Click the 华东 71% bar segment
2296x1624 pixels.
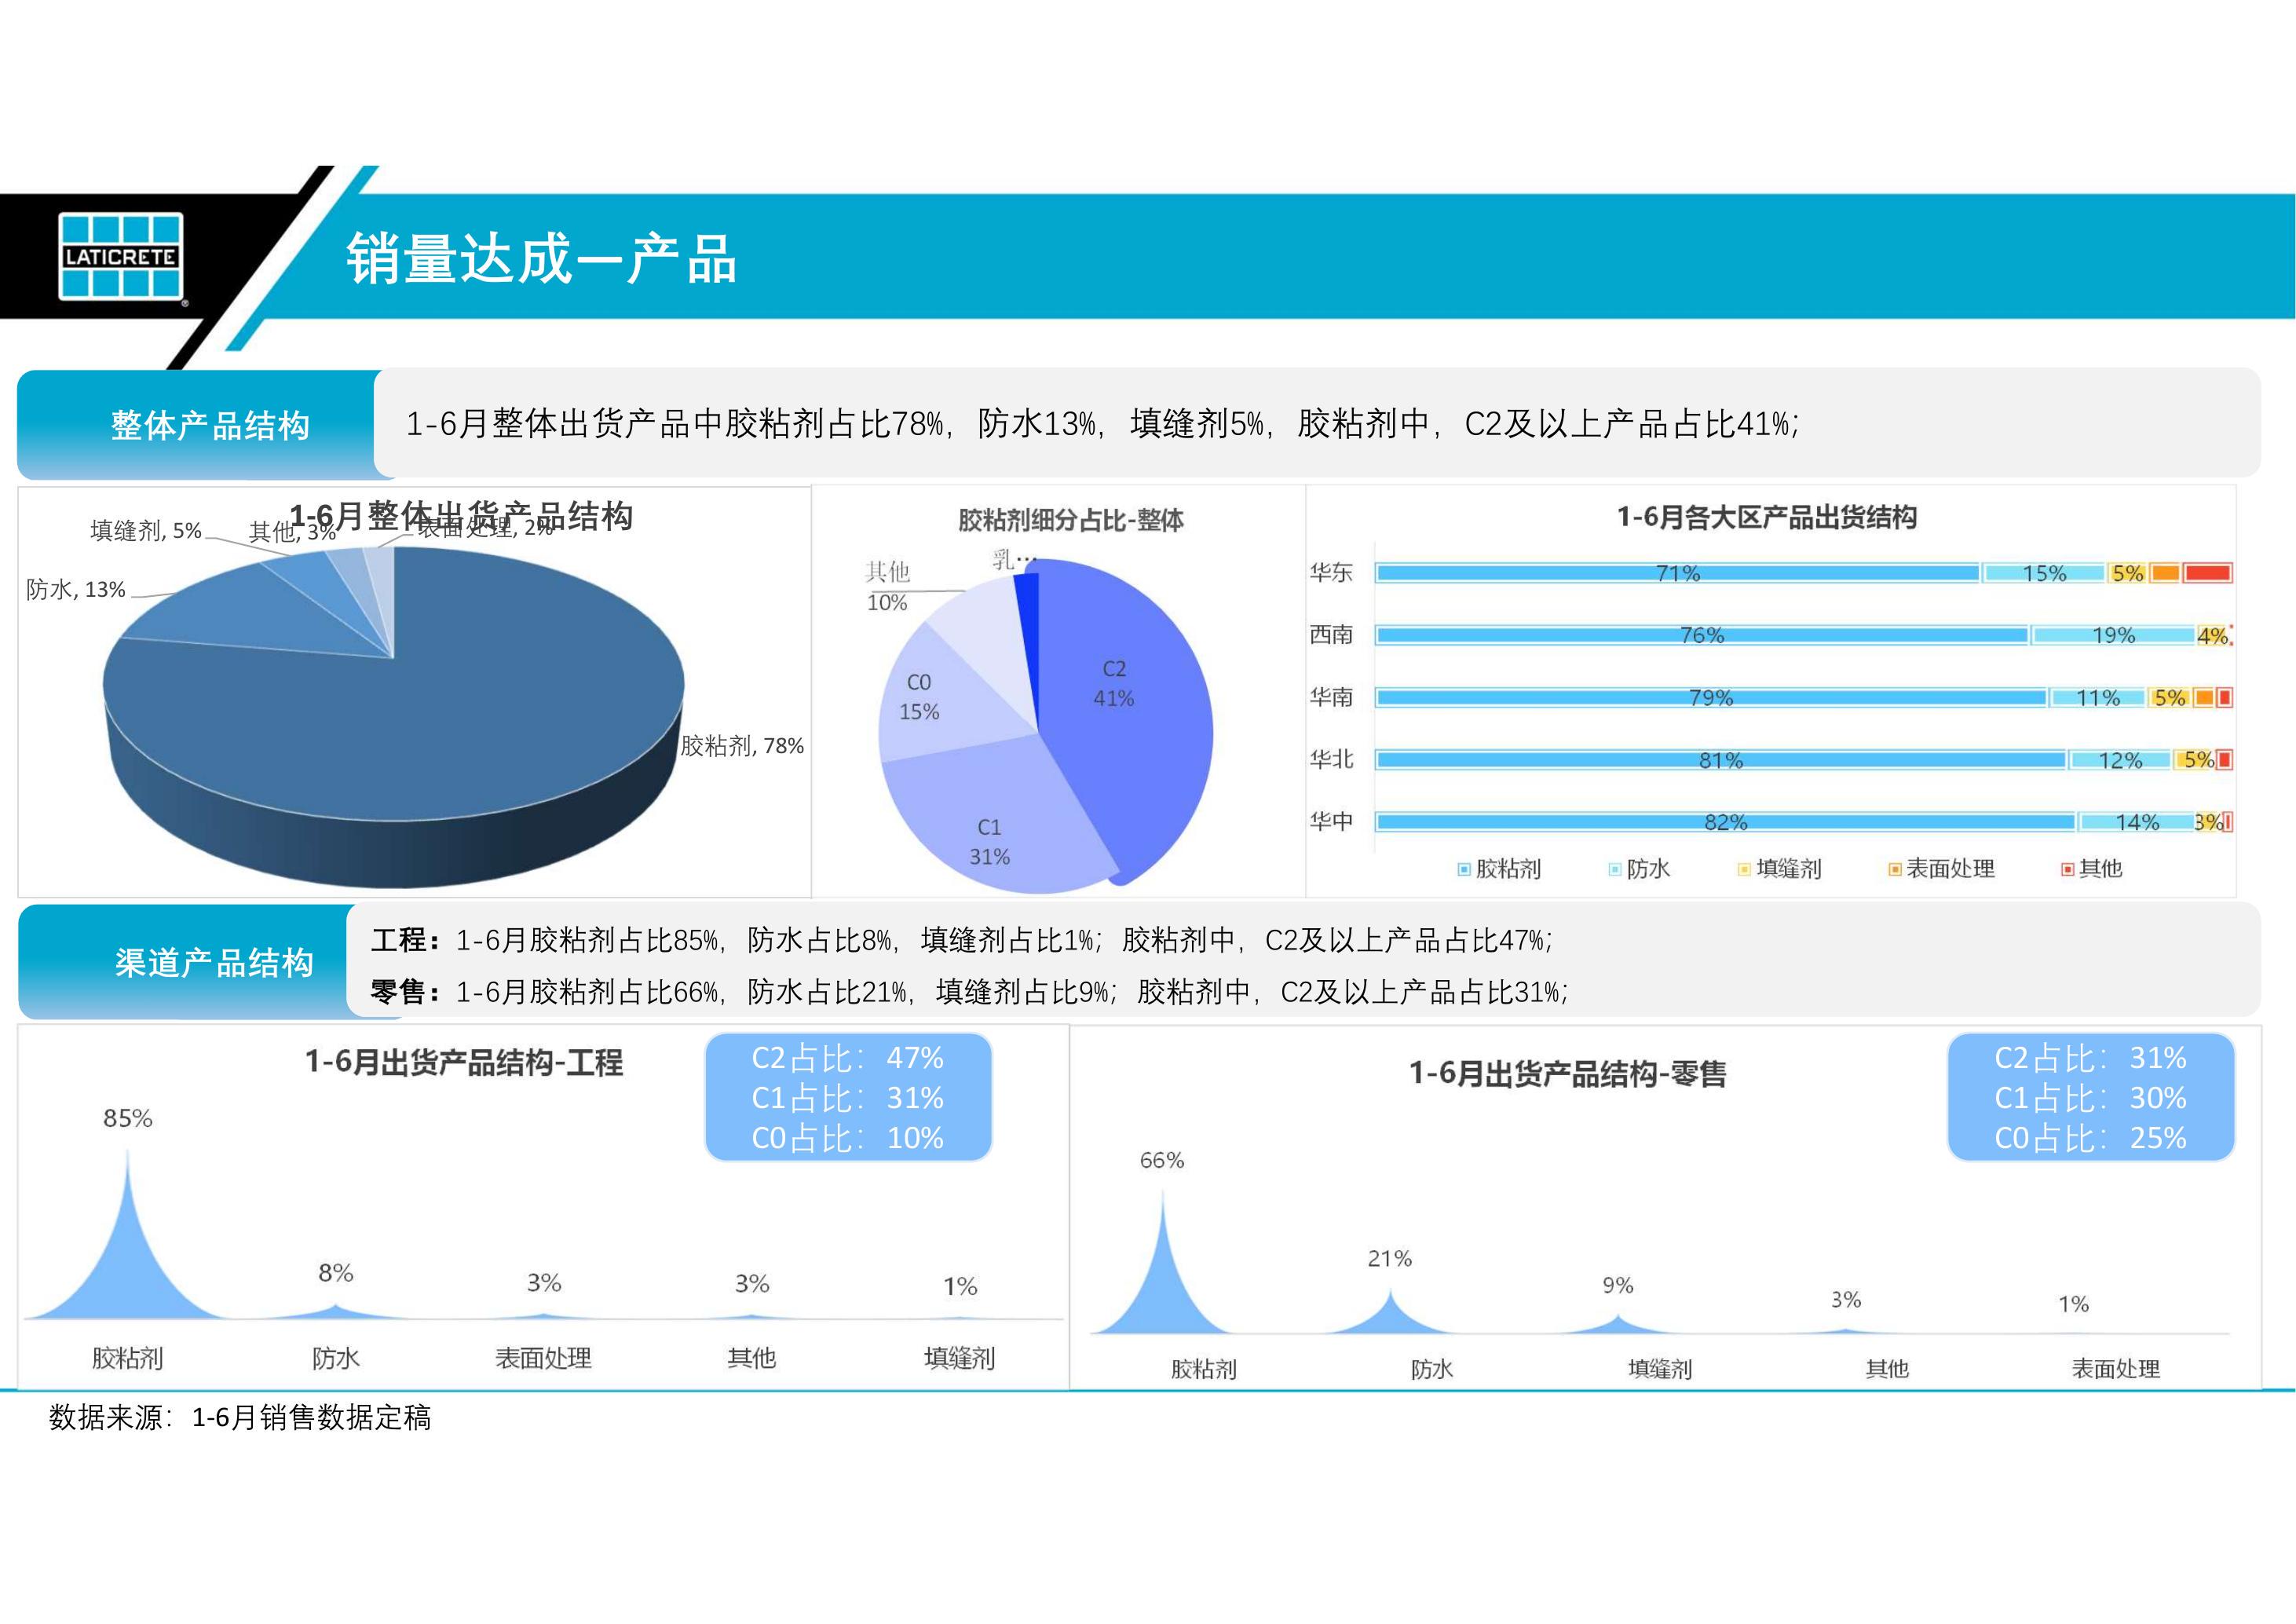1677,573
